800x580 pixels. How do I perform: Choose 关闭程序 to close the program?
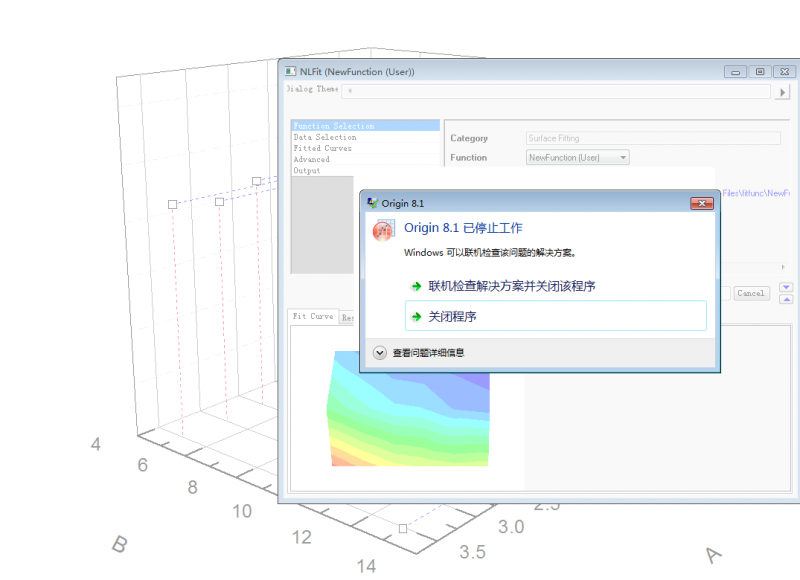[x=556, y=316]
